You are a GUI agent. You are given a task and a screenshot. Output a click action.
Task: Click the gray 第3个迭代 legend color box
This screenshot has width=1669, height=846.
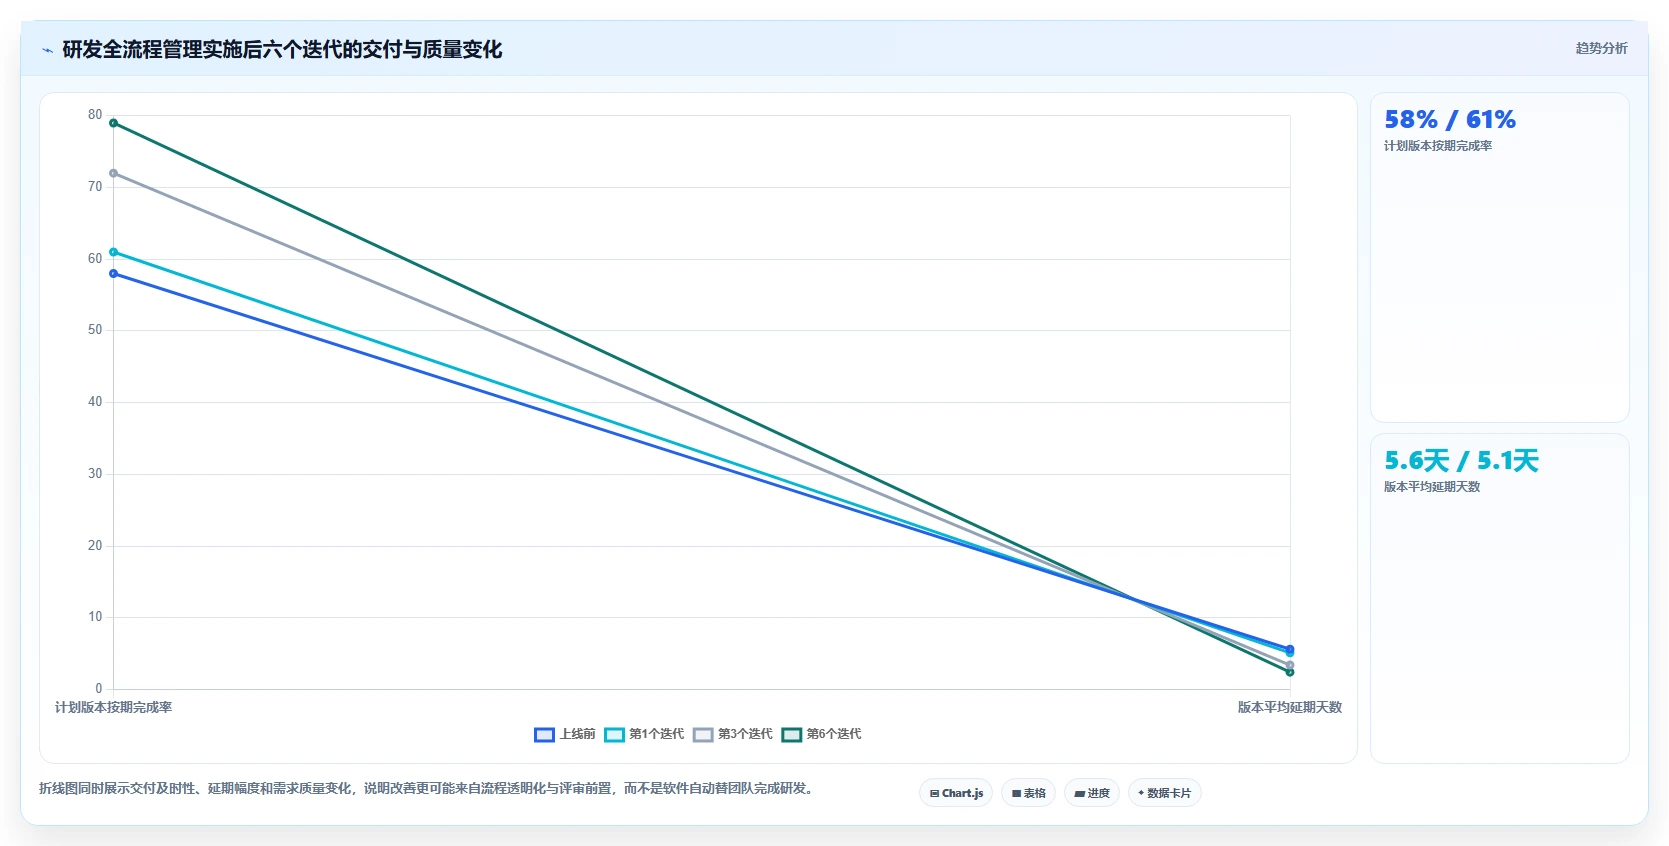703,734
